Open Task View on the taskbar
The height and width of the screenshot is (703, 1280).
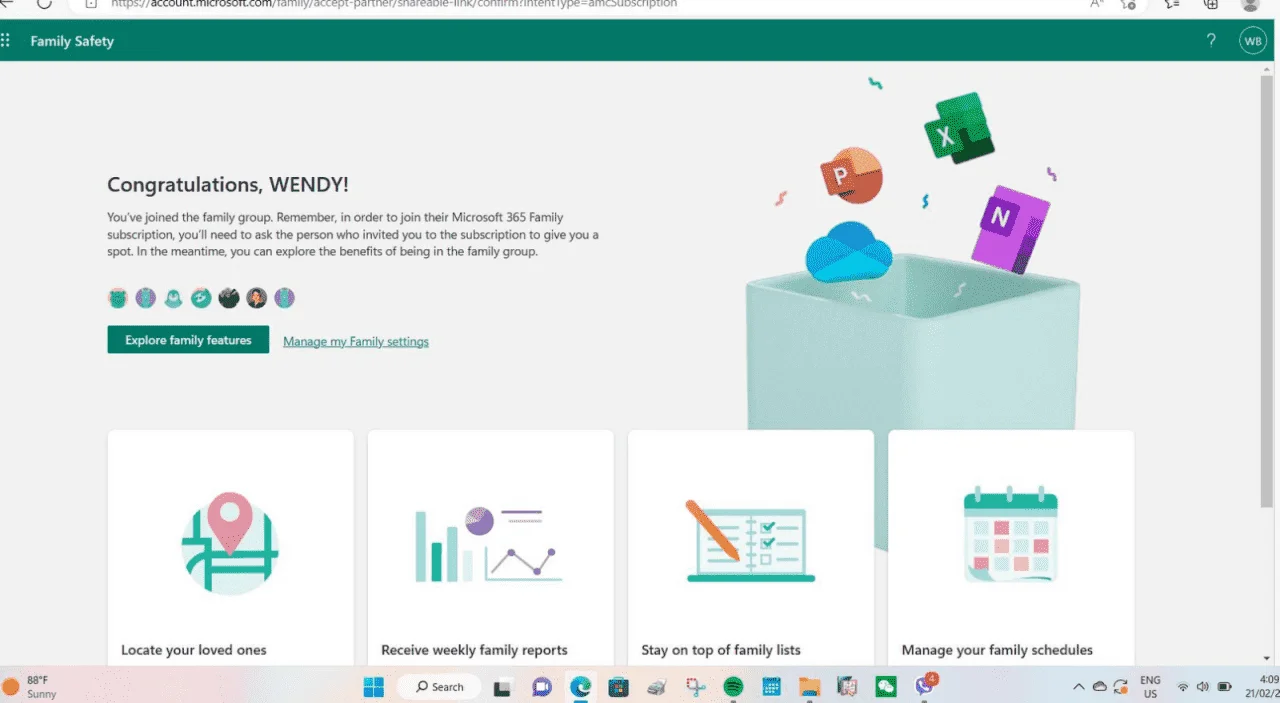coord(503,687)
